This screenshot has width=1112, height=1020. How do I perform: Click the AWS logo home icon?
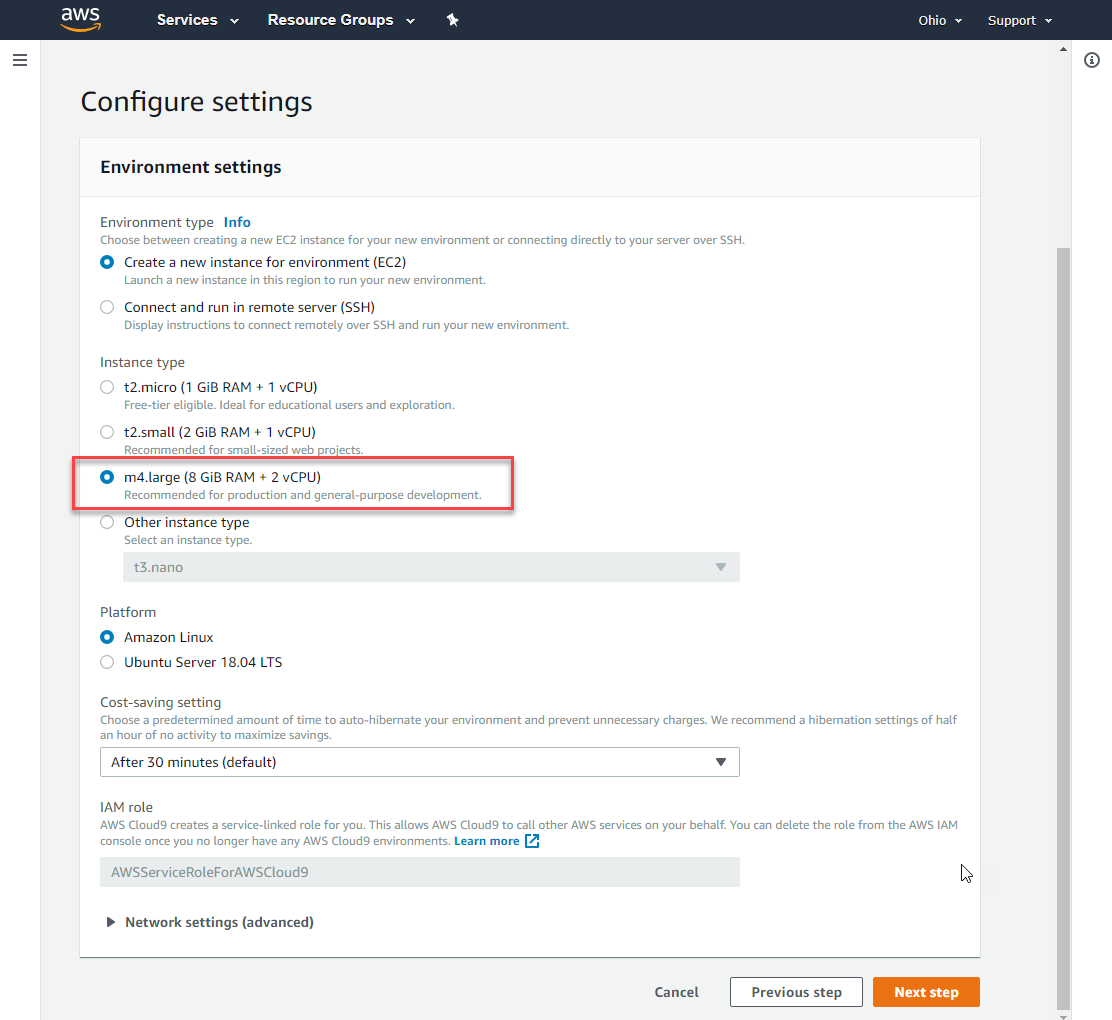(x=80, y=20)
